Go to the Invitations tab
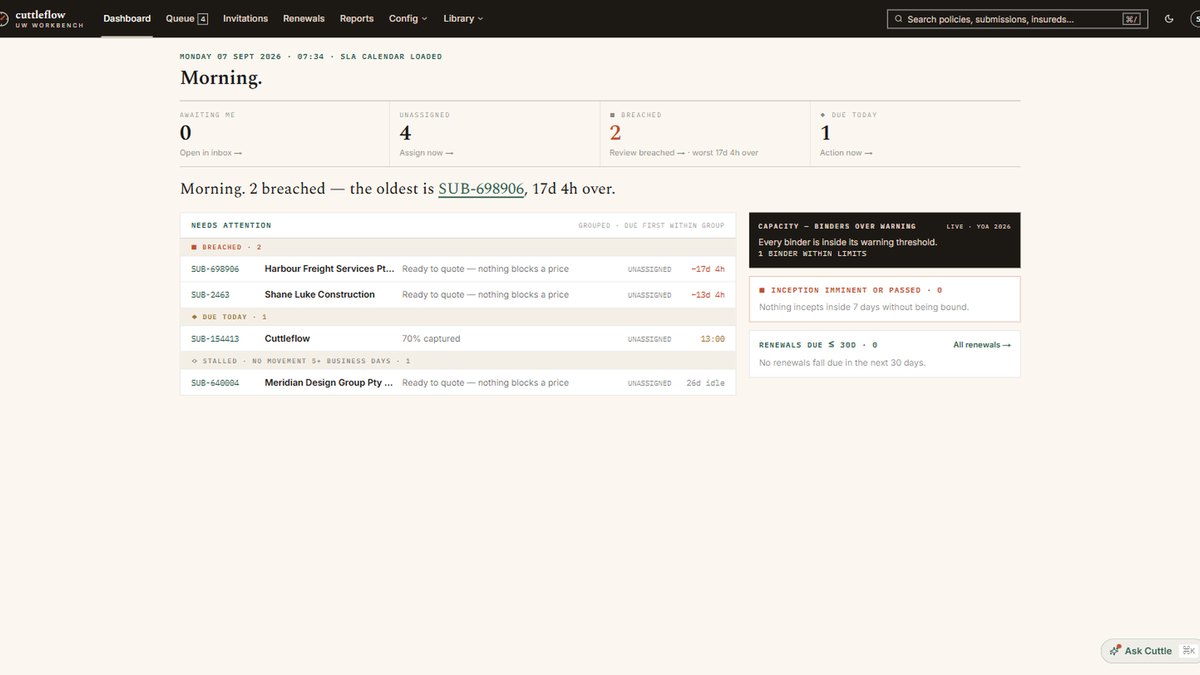 pos(245,19)
